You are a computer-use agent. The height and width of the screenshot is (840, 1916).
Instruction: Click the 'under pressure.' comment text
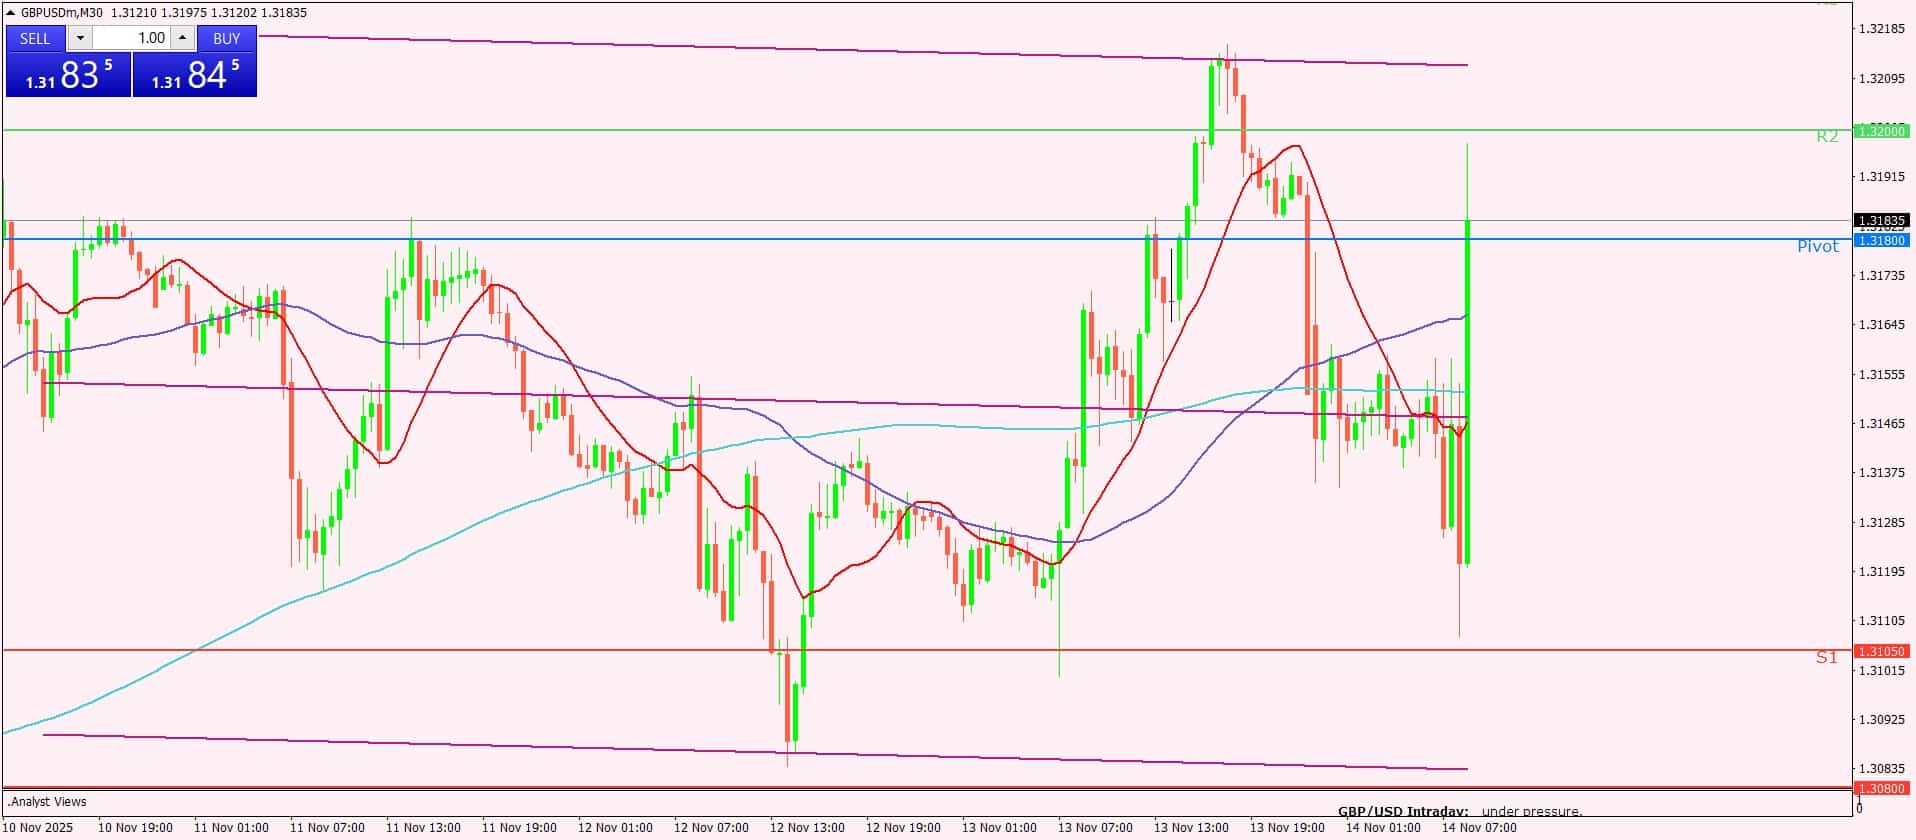pyautogui.click(x=1532, y=812)
